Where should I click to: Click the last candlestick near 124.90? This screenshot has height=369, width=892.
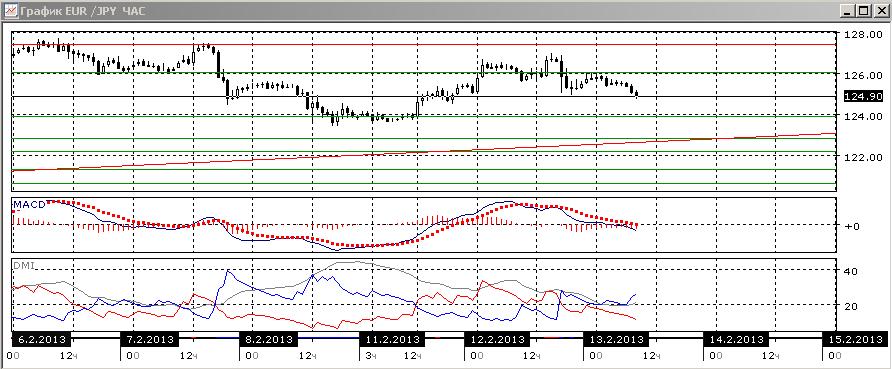pos(637,93)
